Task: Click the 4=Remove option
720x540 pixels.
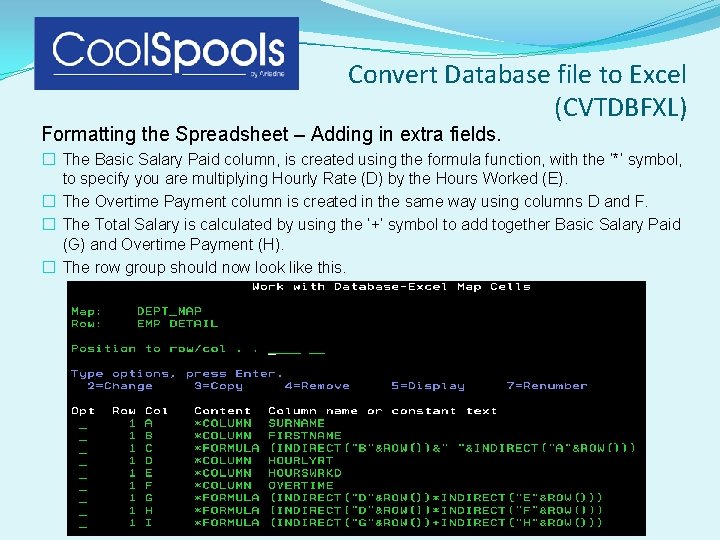Action: [317, 386]
